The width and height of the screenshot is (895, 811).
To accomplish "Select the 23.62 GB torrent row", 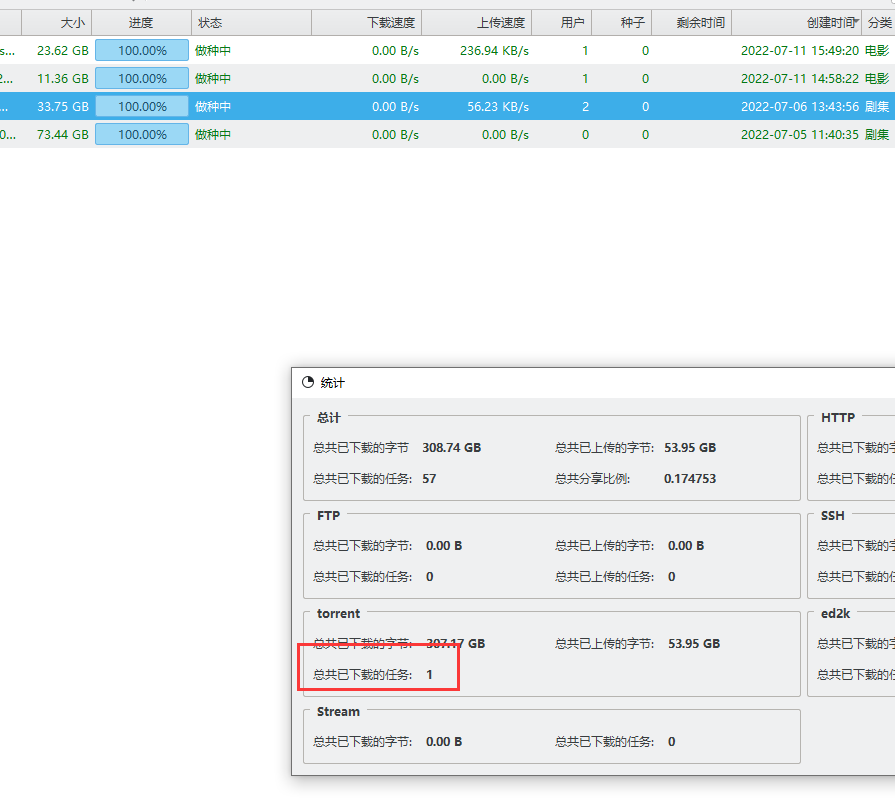I will pos(448,50).
